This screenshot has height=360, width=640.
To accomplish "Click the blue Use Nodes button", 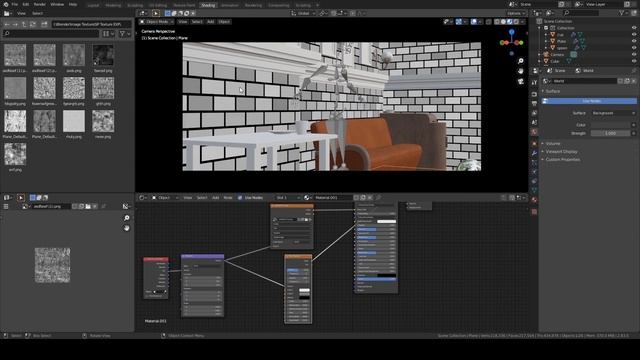I will pyautogui.click(x=589, y=101).
